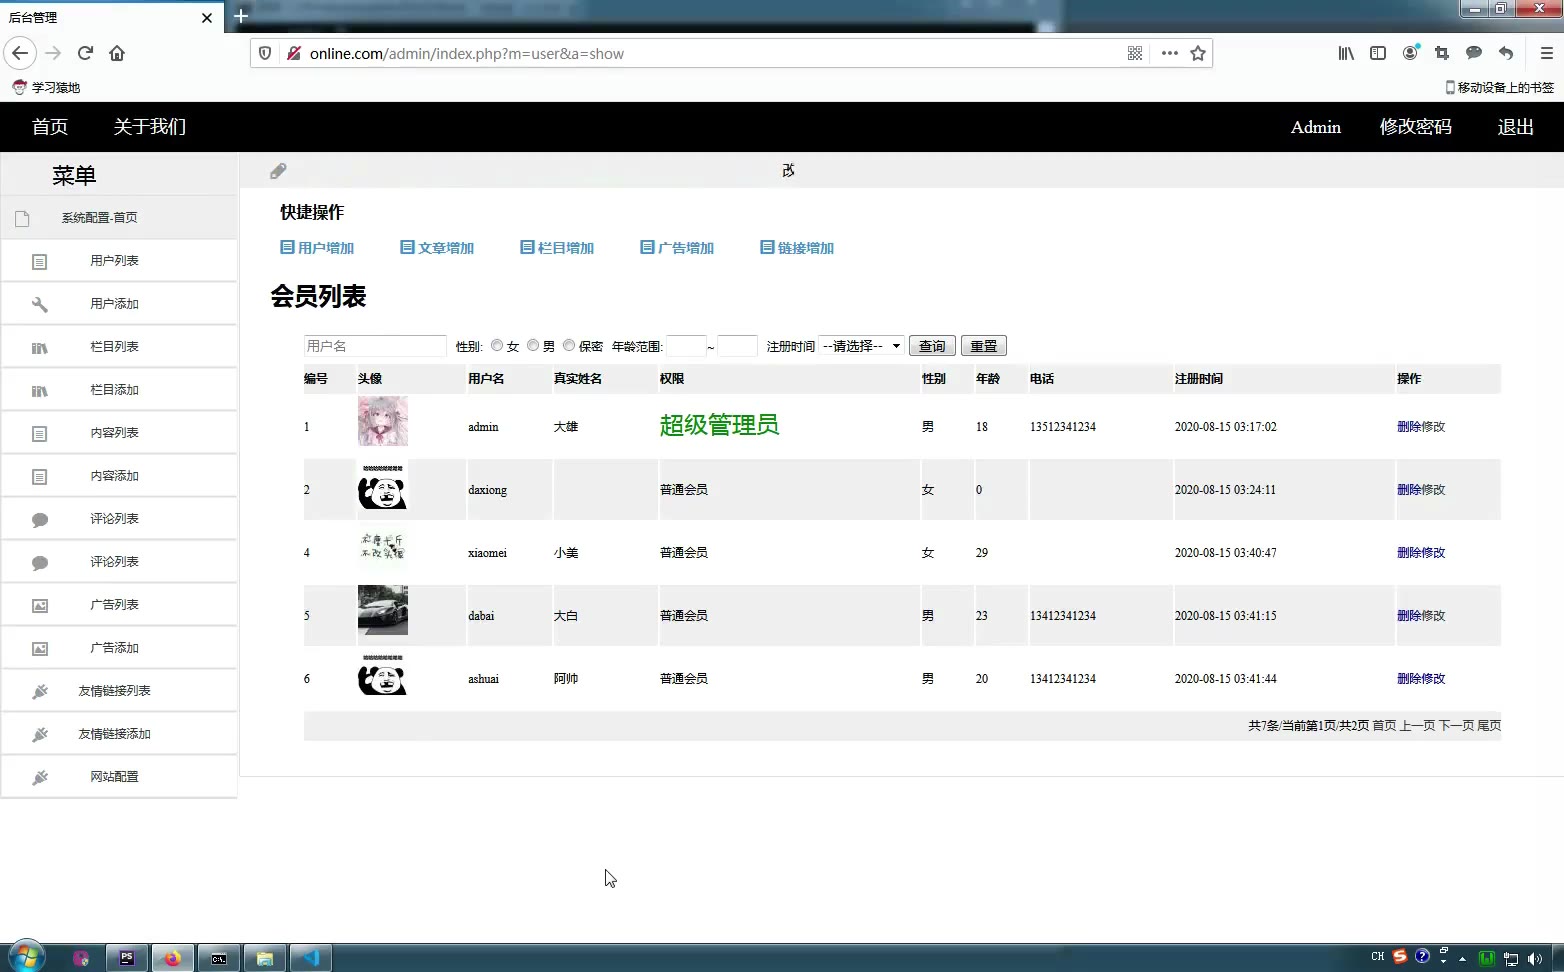Open the 注册时间 请选择 dropdown

[x=859, y=345]
